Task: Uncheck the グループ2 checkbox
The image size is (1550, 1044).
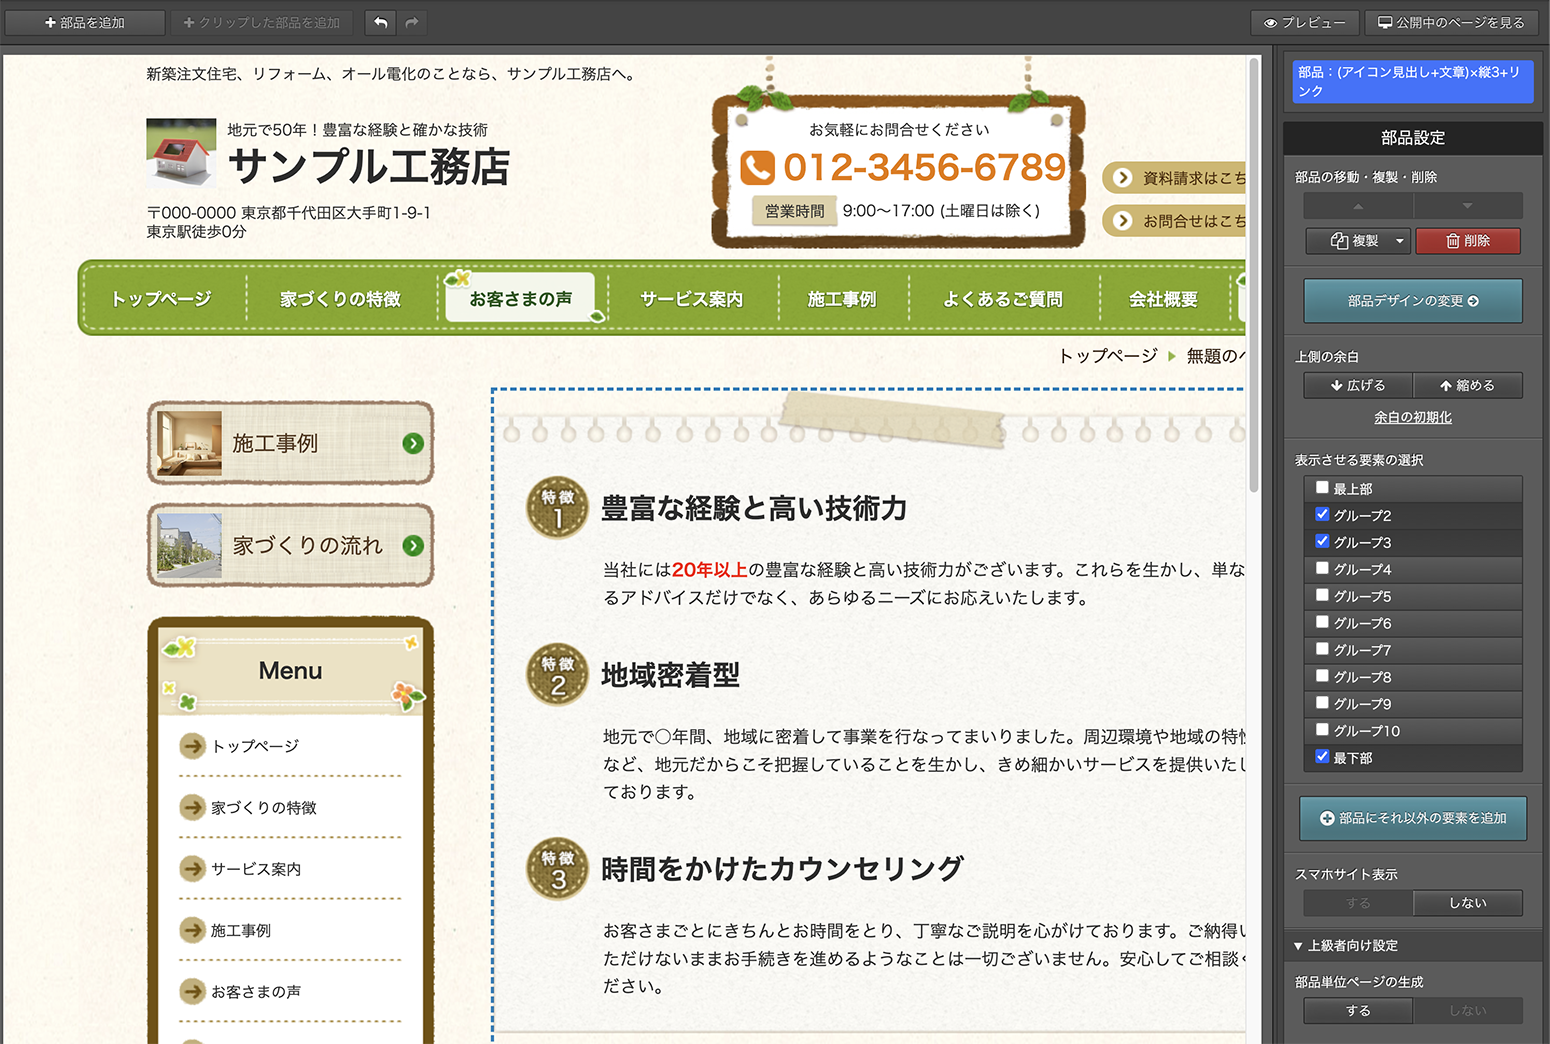Action: pos(1322,515)
